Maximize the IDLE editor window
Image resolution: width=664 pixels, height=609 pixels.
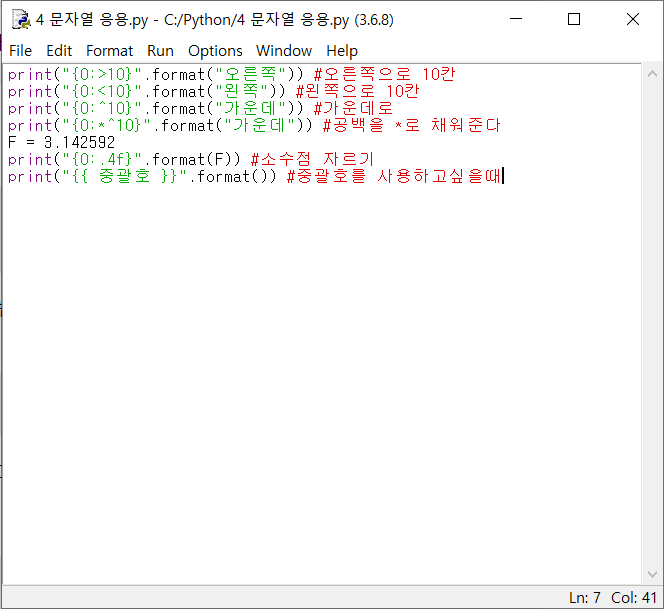pyautogui.click(x=574, y=19)
